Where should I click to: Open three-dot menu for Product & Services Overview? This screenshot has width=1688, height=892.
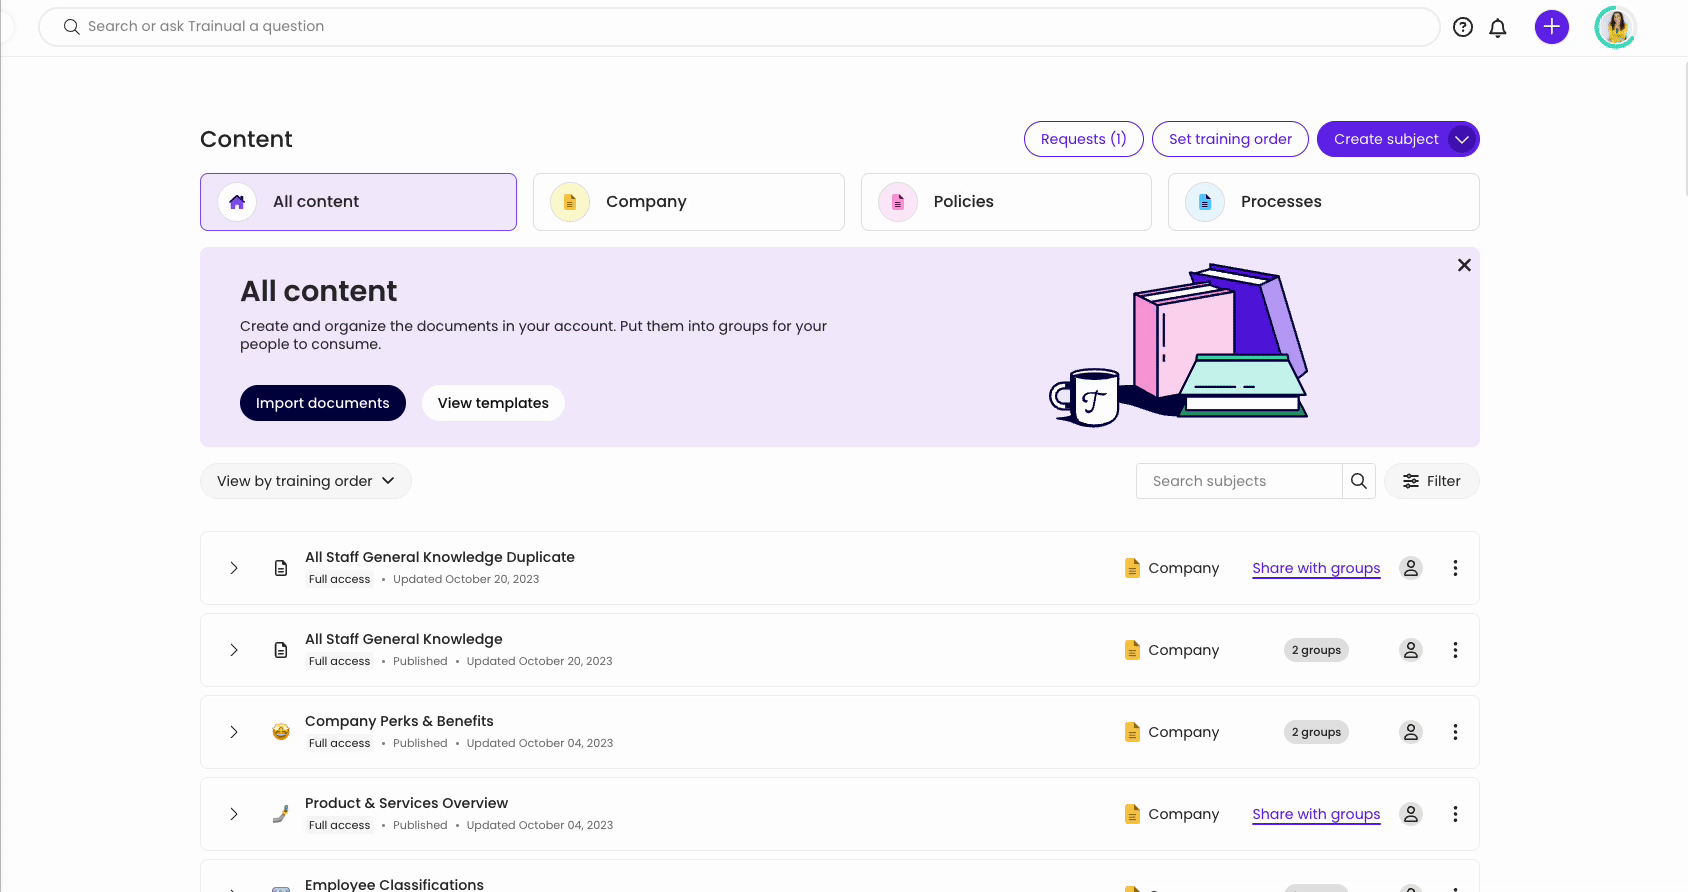[1455, 814]
